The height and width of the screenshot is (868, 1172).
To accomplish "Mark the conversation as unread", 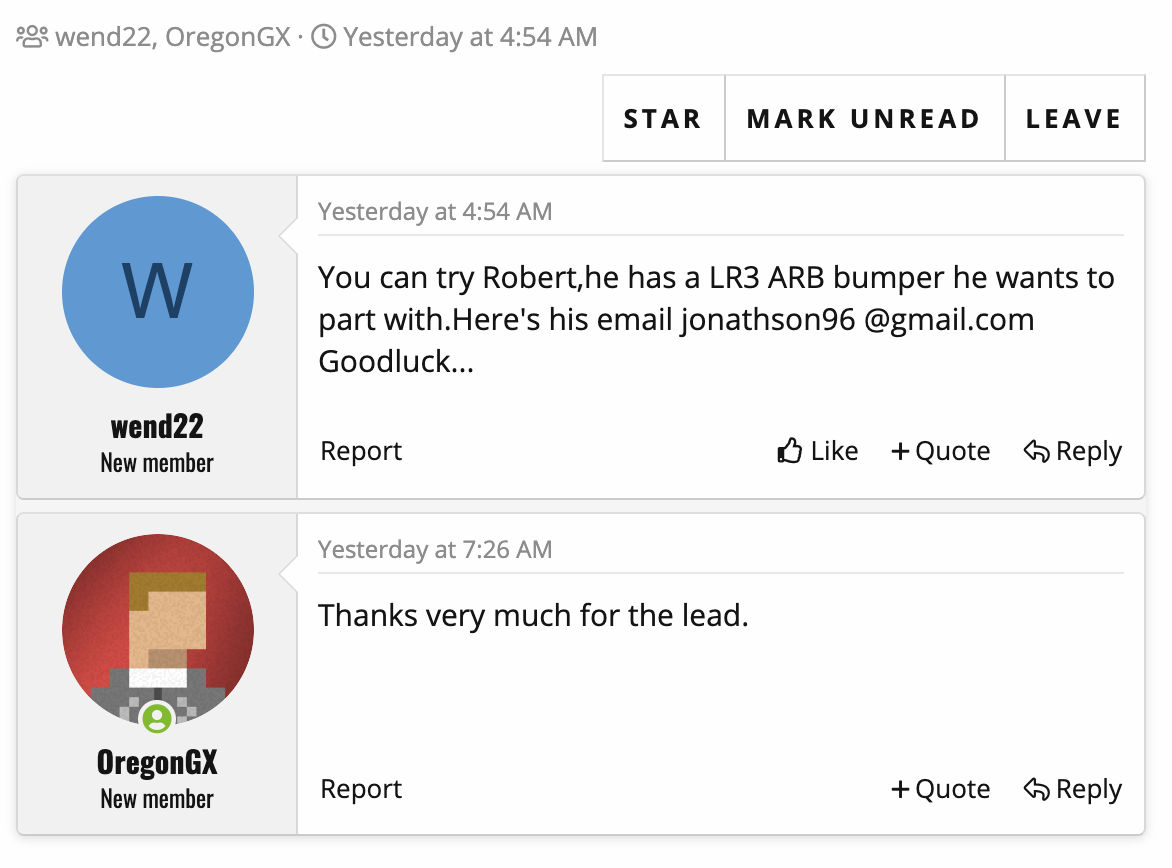I will 864,119.
